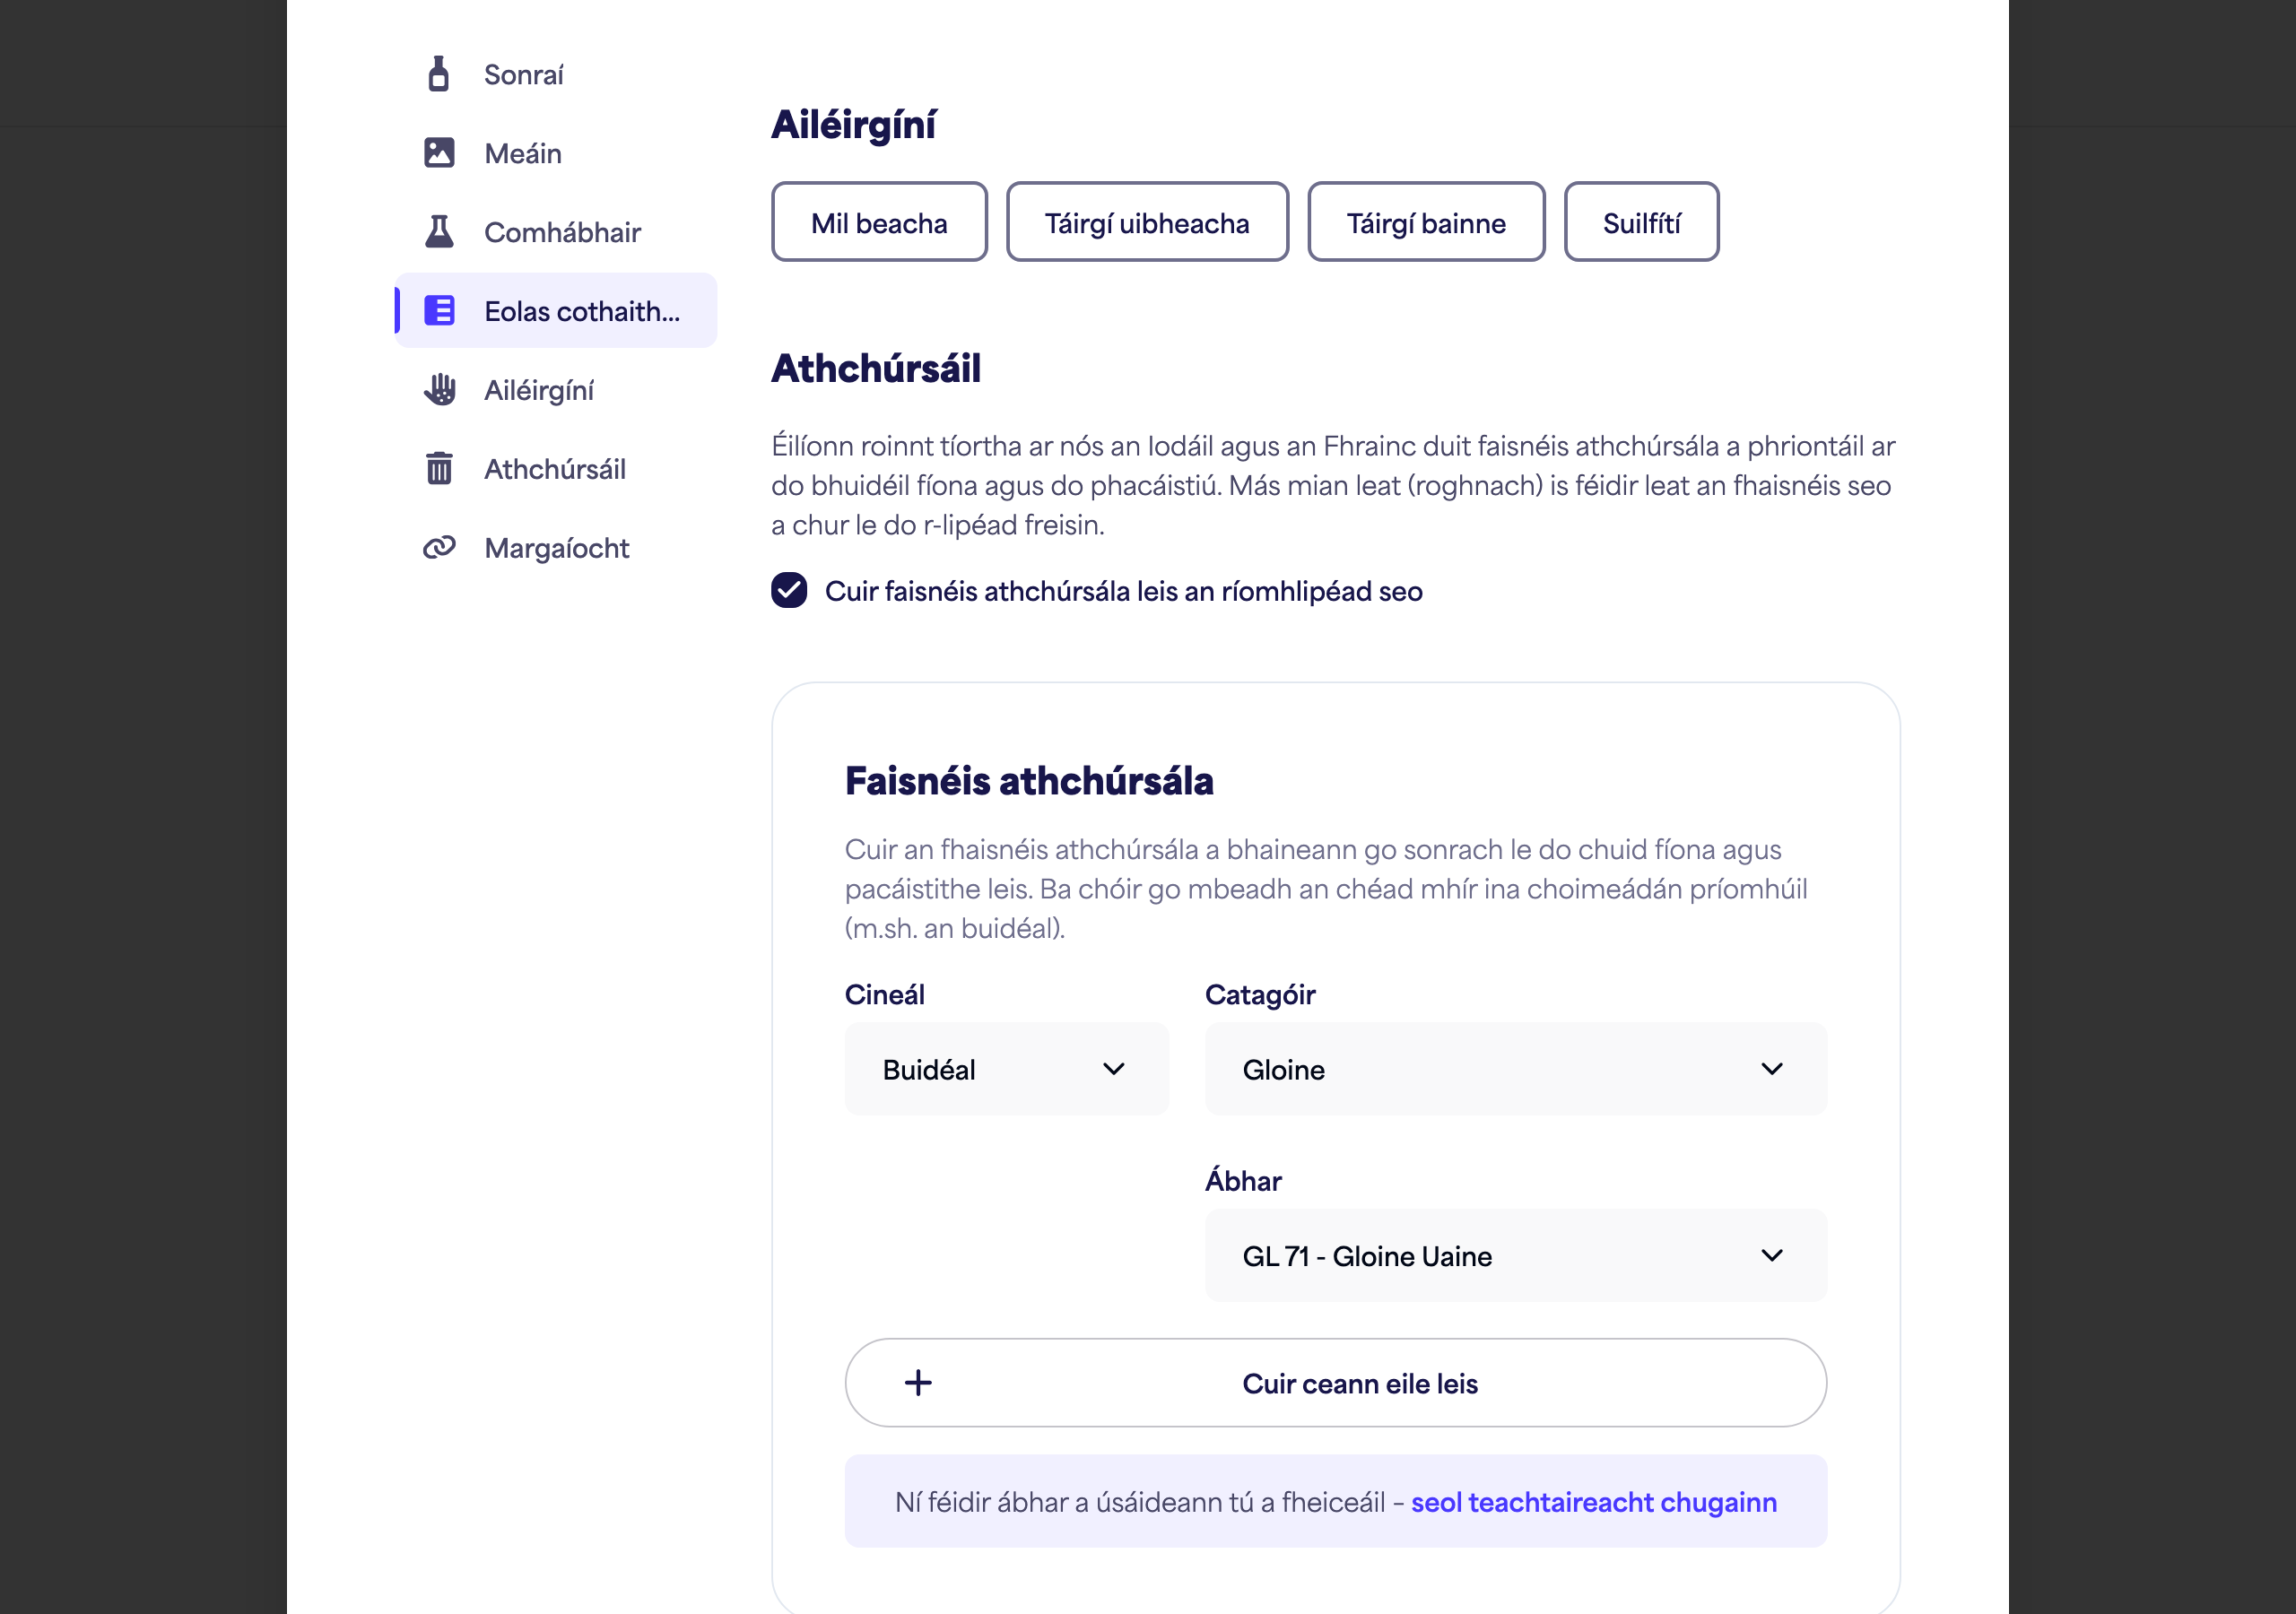Select the Táirgí uibheacha allergen chip
Viewport: 2296px width, 1614px height.
click(x=1147, y=222)
